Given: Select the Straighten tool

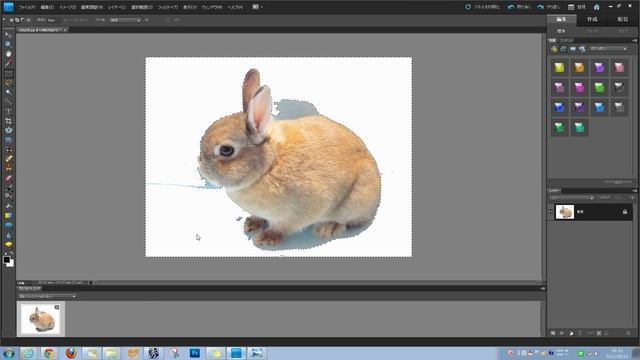Looking at the screenshot, I should 8,140.
